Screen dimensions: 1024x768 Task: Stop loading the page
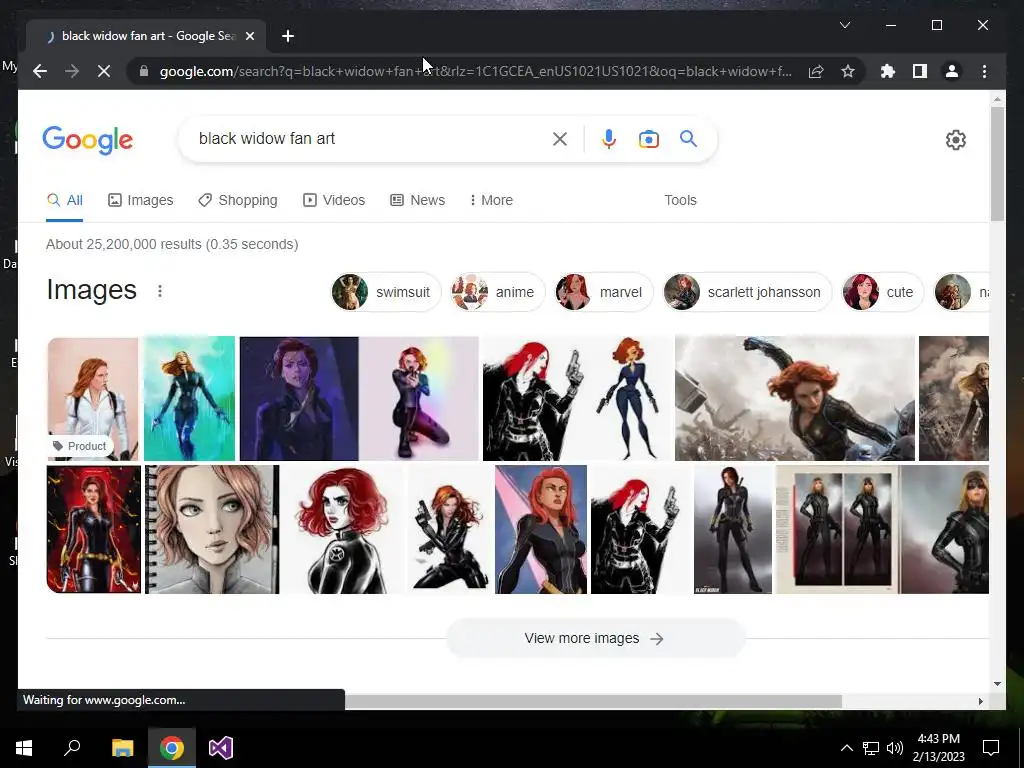click(104, 71)
